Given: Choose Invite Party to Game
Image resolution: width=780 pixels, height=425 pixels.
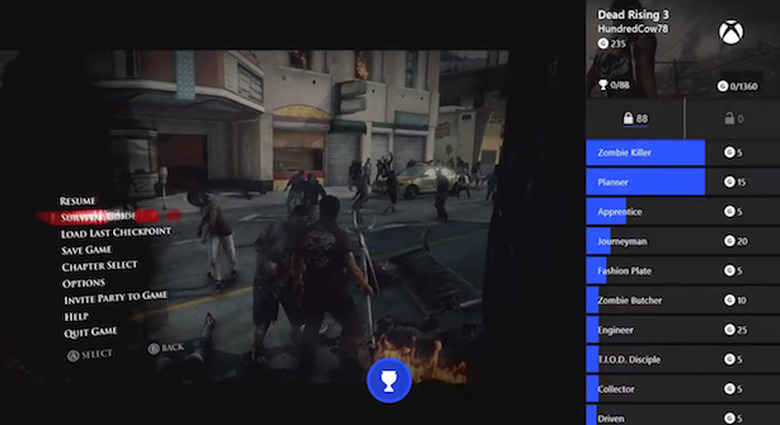Looking at the screenshot, I should tap(115, 298).
